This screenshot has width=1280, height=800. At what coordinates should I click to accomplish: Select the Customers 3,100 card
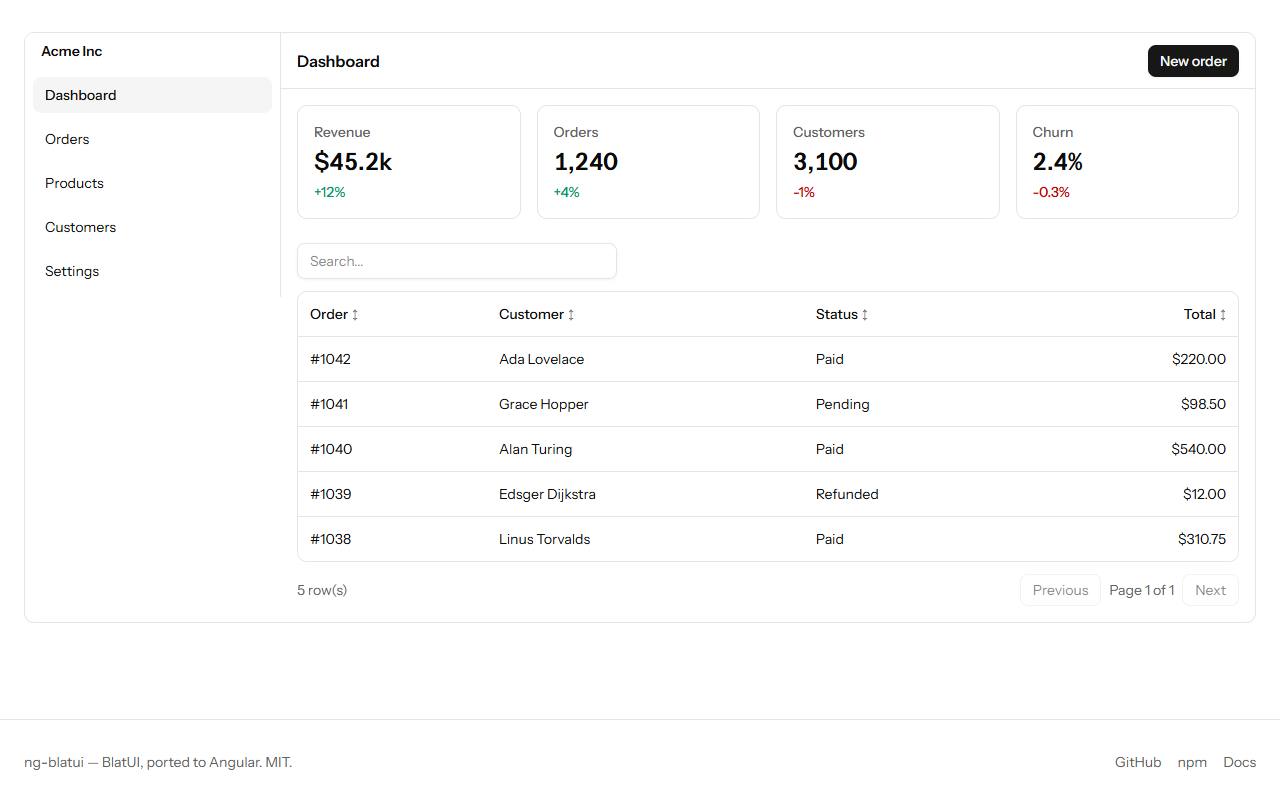[x=888, y=162]
